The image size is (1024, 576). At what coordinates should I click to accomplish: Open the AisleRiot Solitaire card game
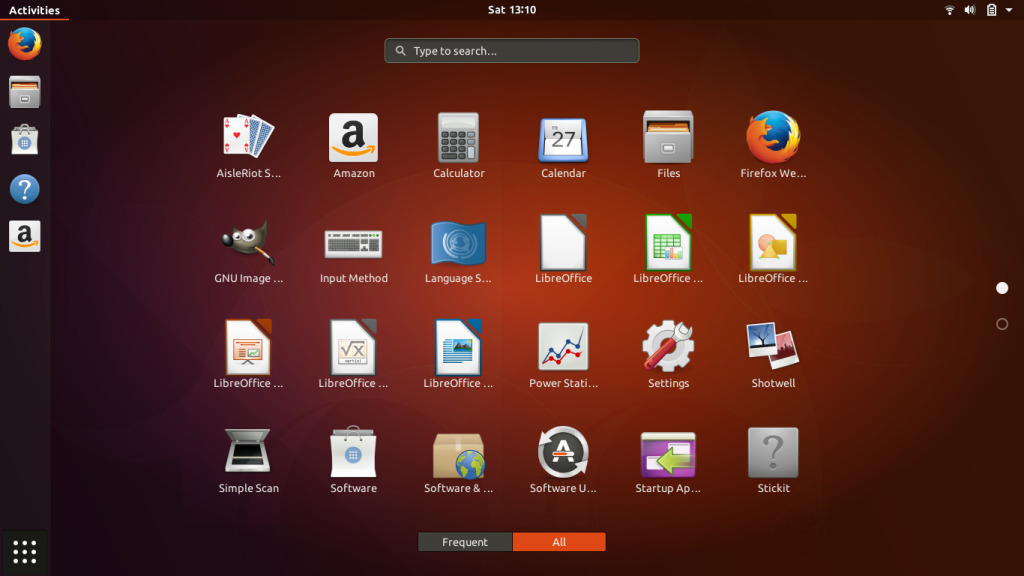tap(249, 138)
